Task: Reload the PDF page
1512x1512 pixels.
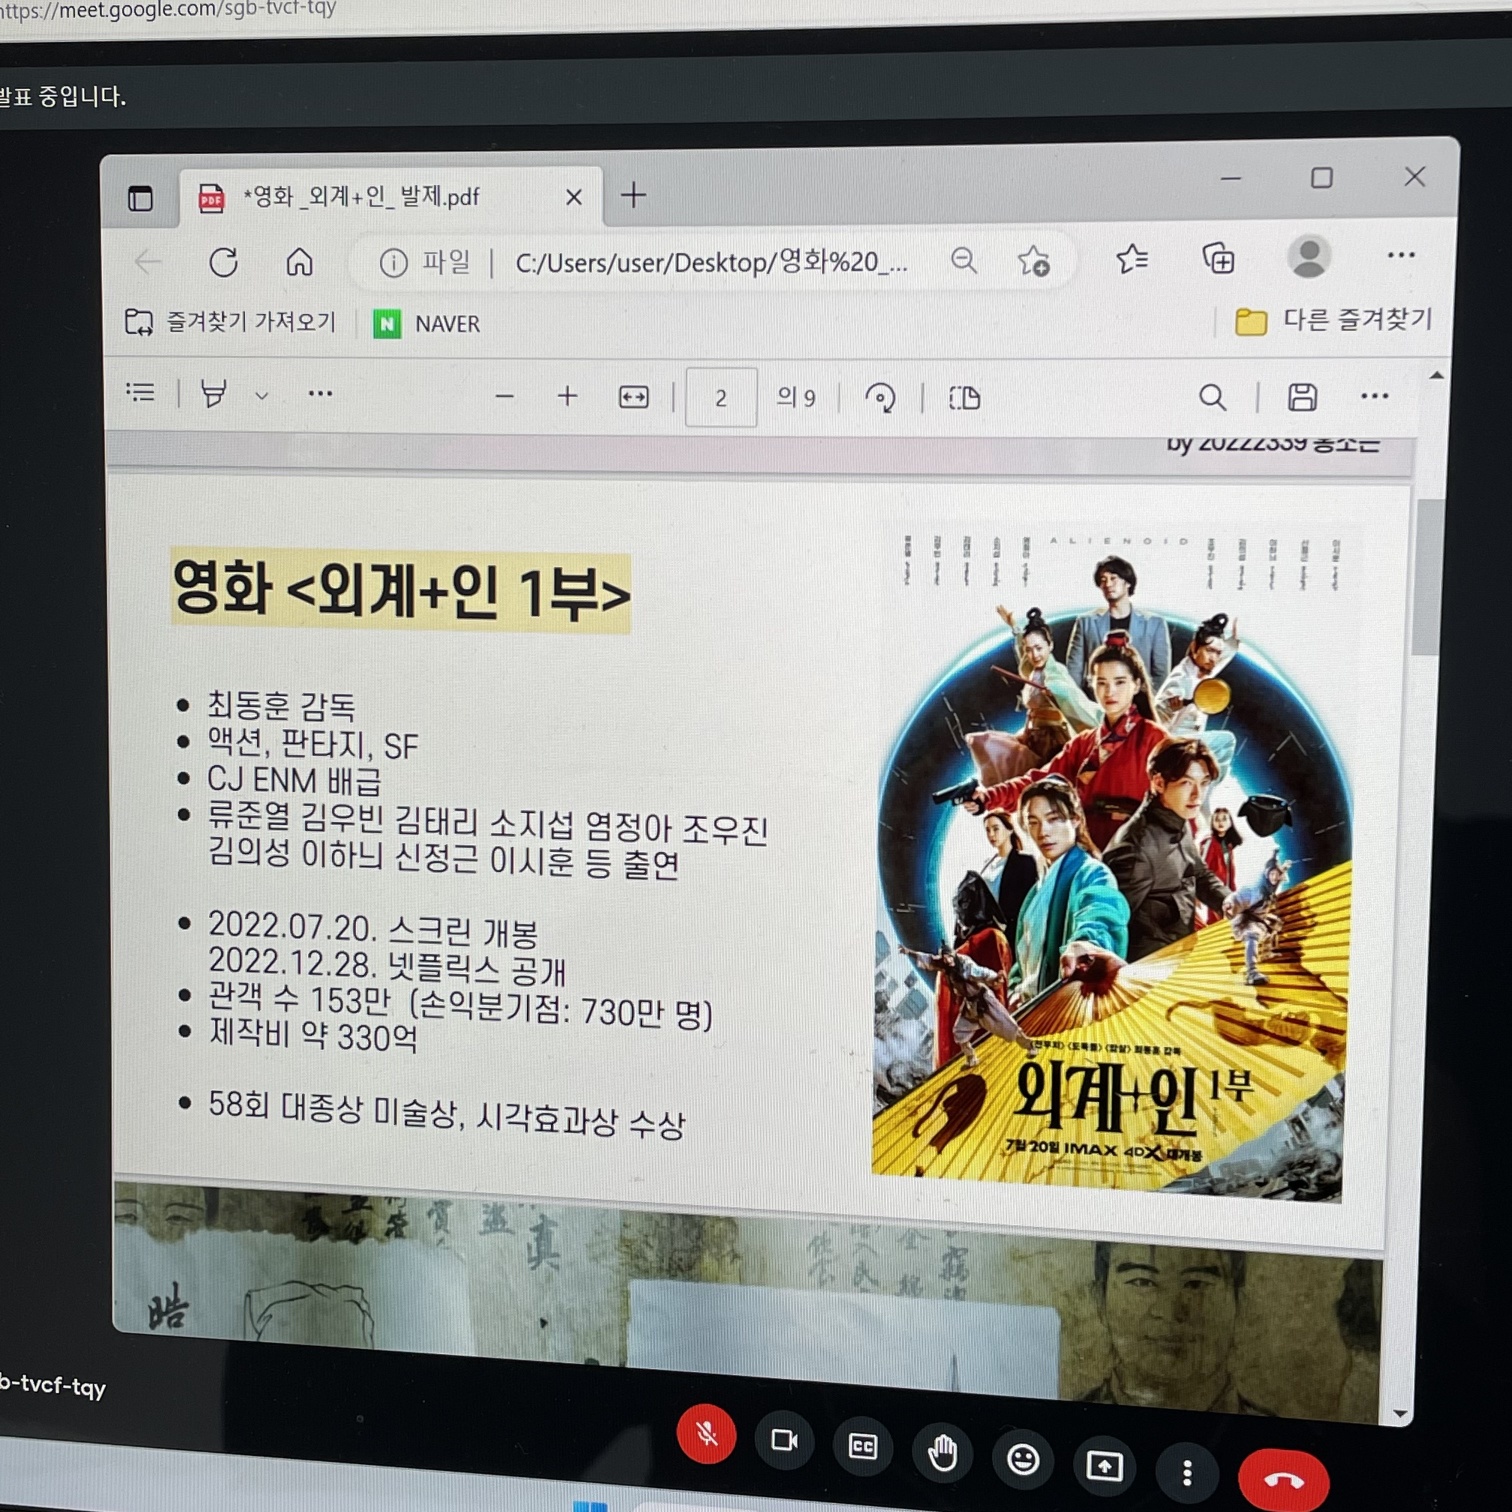Action: 223,262
